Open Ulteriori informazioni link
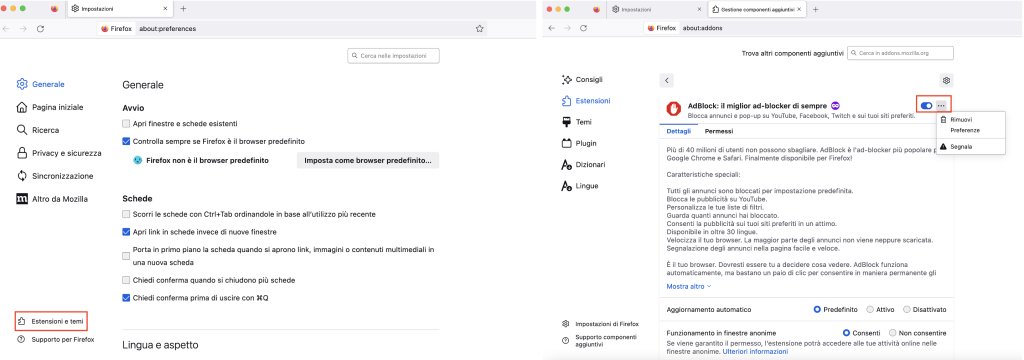The height and width of the screenshot is (360, 1024). coord(755,352)
